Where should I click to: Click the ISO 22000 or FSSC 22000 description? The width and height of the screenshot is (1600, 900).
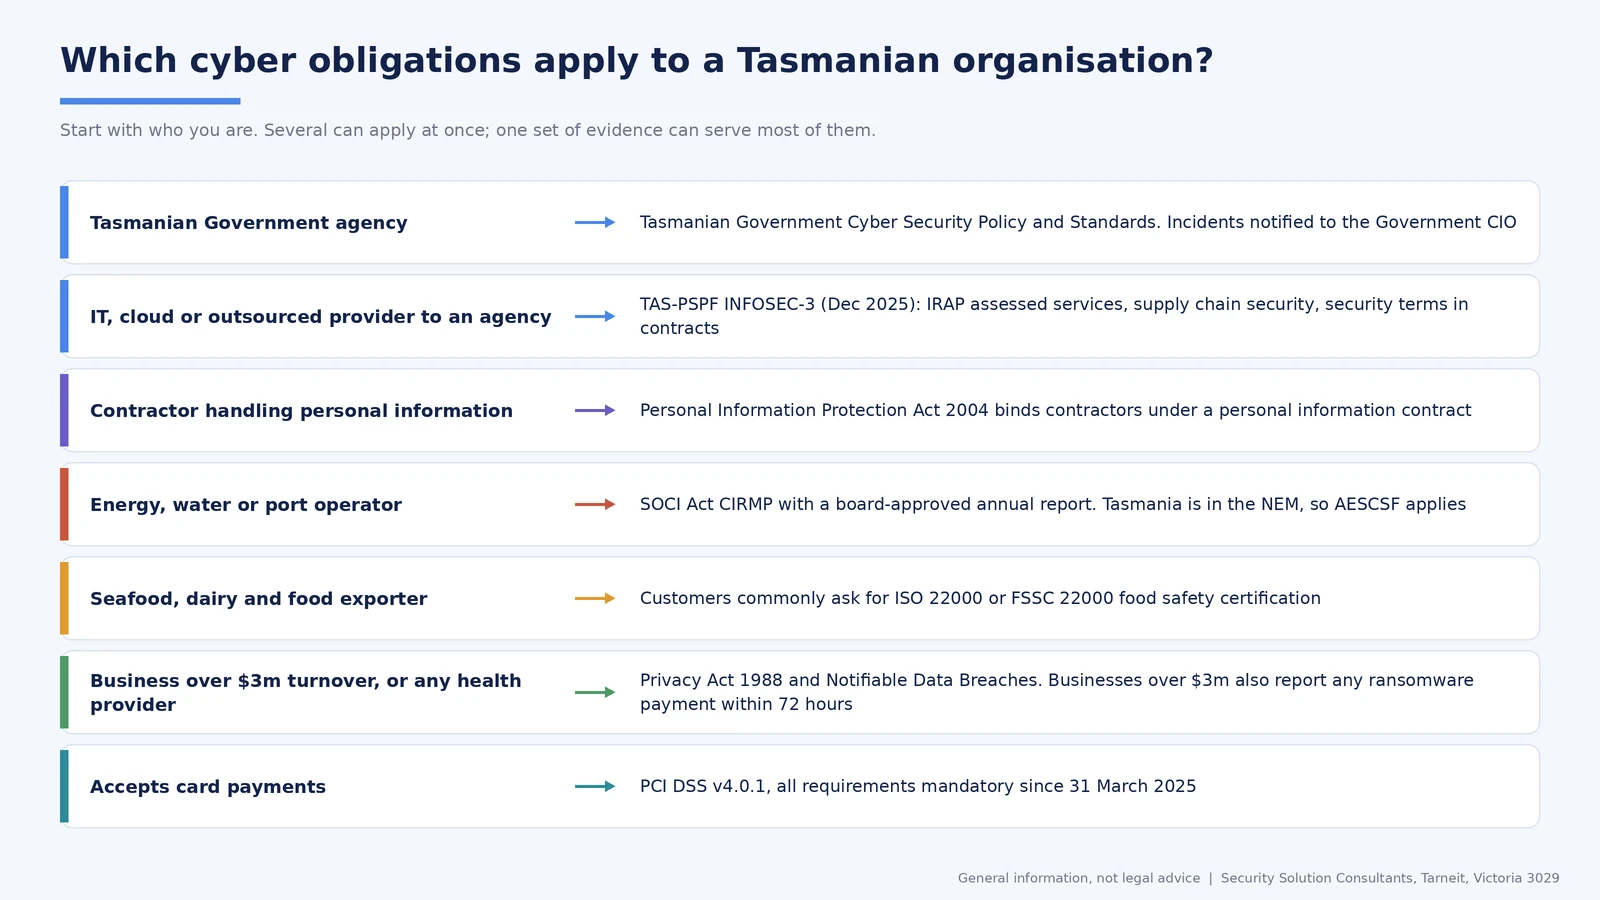point(980,598)
